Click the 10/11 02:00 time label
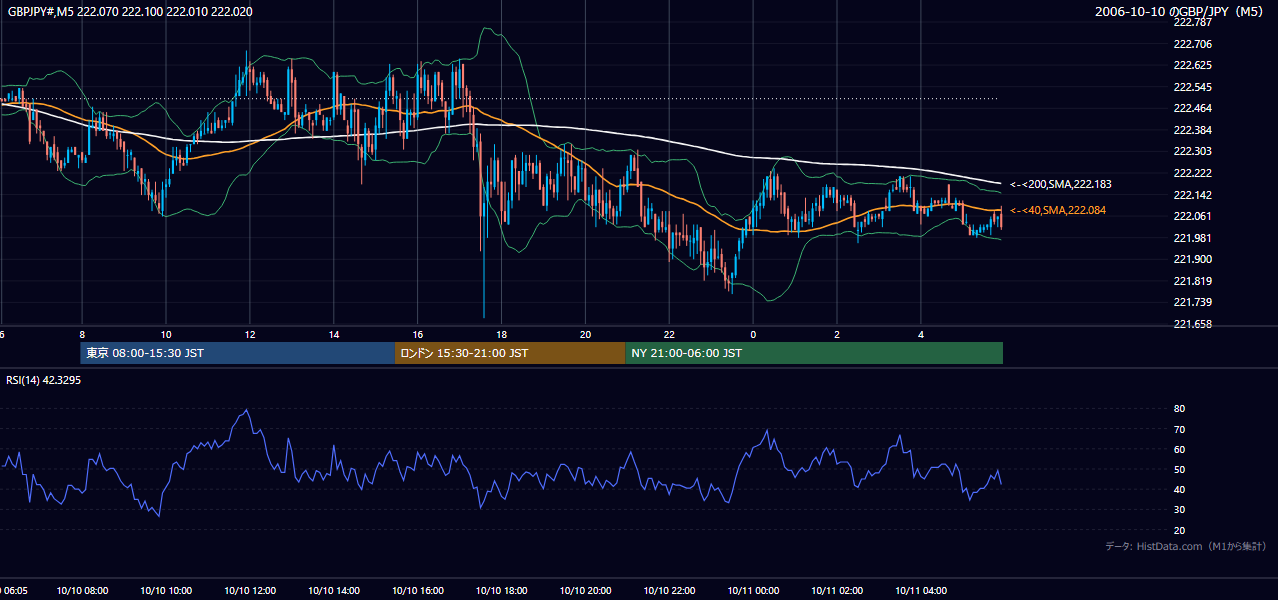Screen dimensions: 1278x600 coord(837,591)
